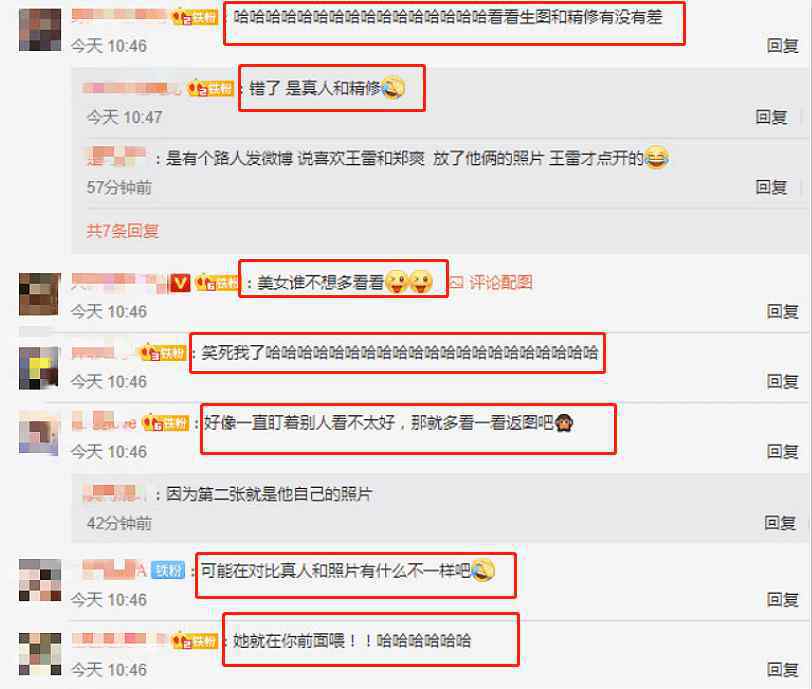Screen dimensions: 812x689
Task: Expand the 共7条回复 replies link
Action: pos(123,231)
